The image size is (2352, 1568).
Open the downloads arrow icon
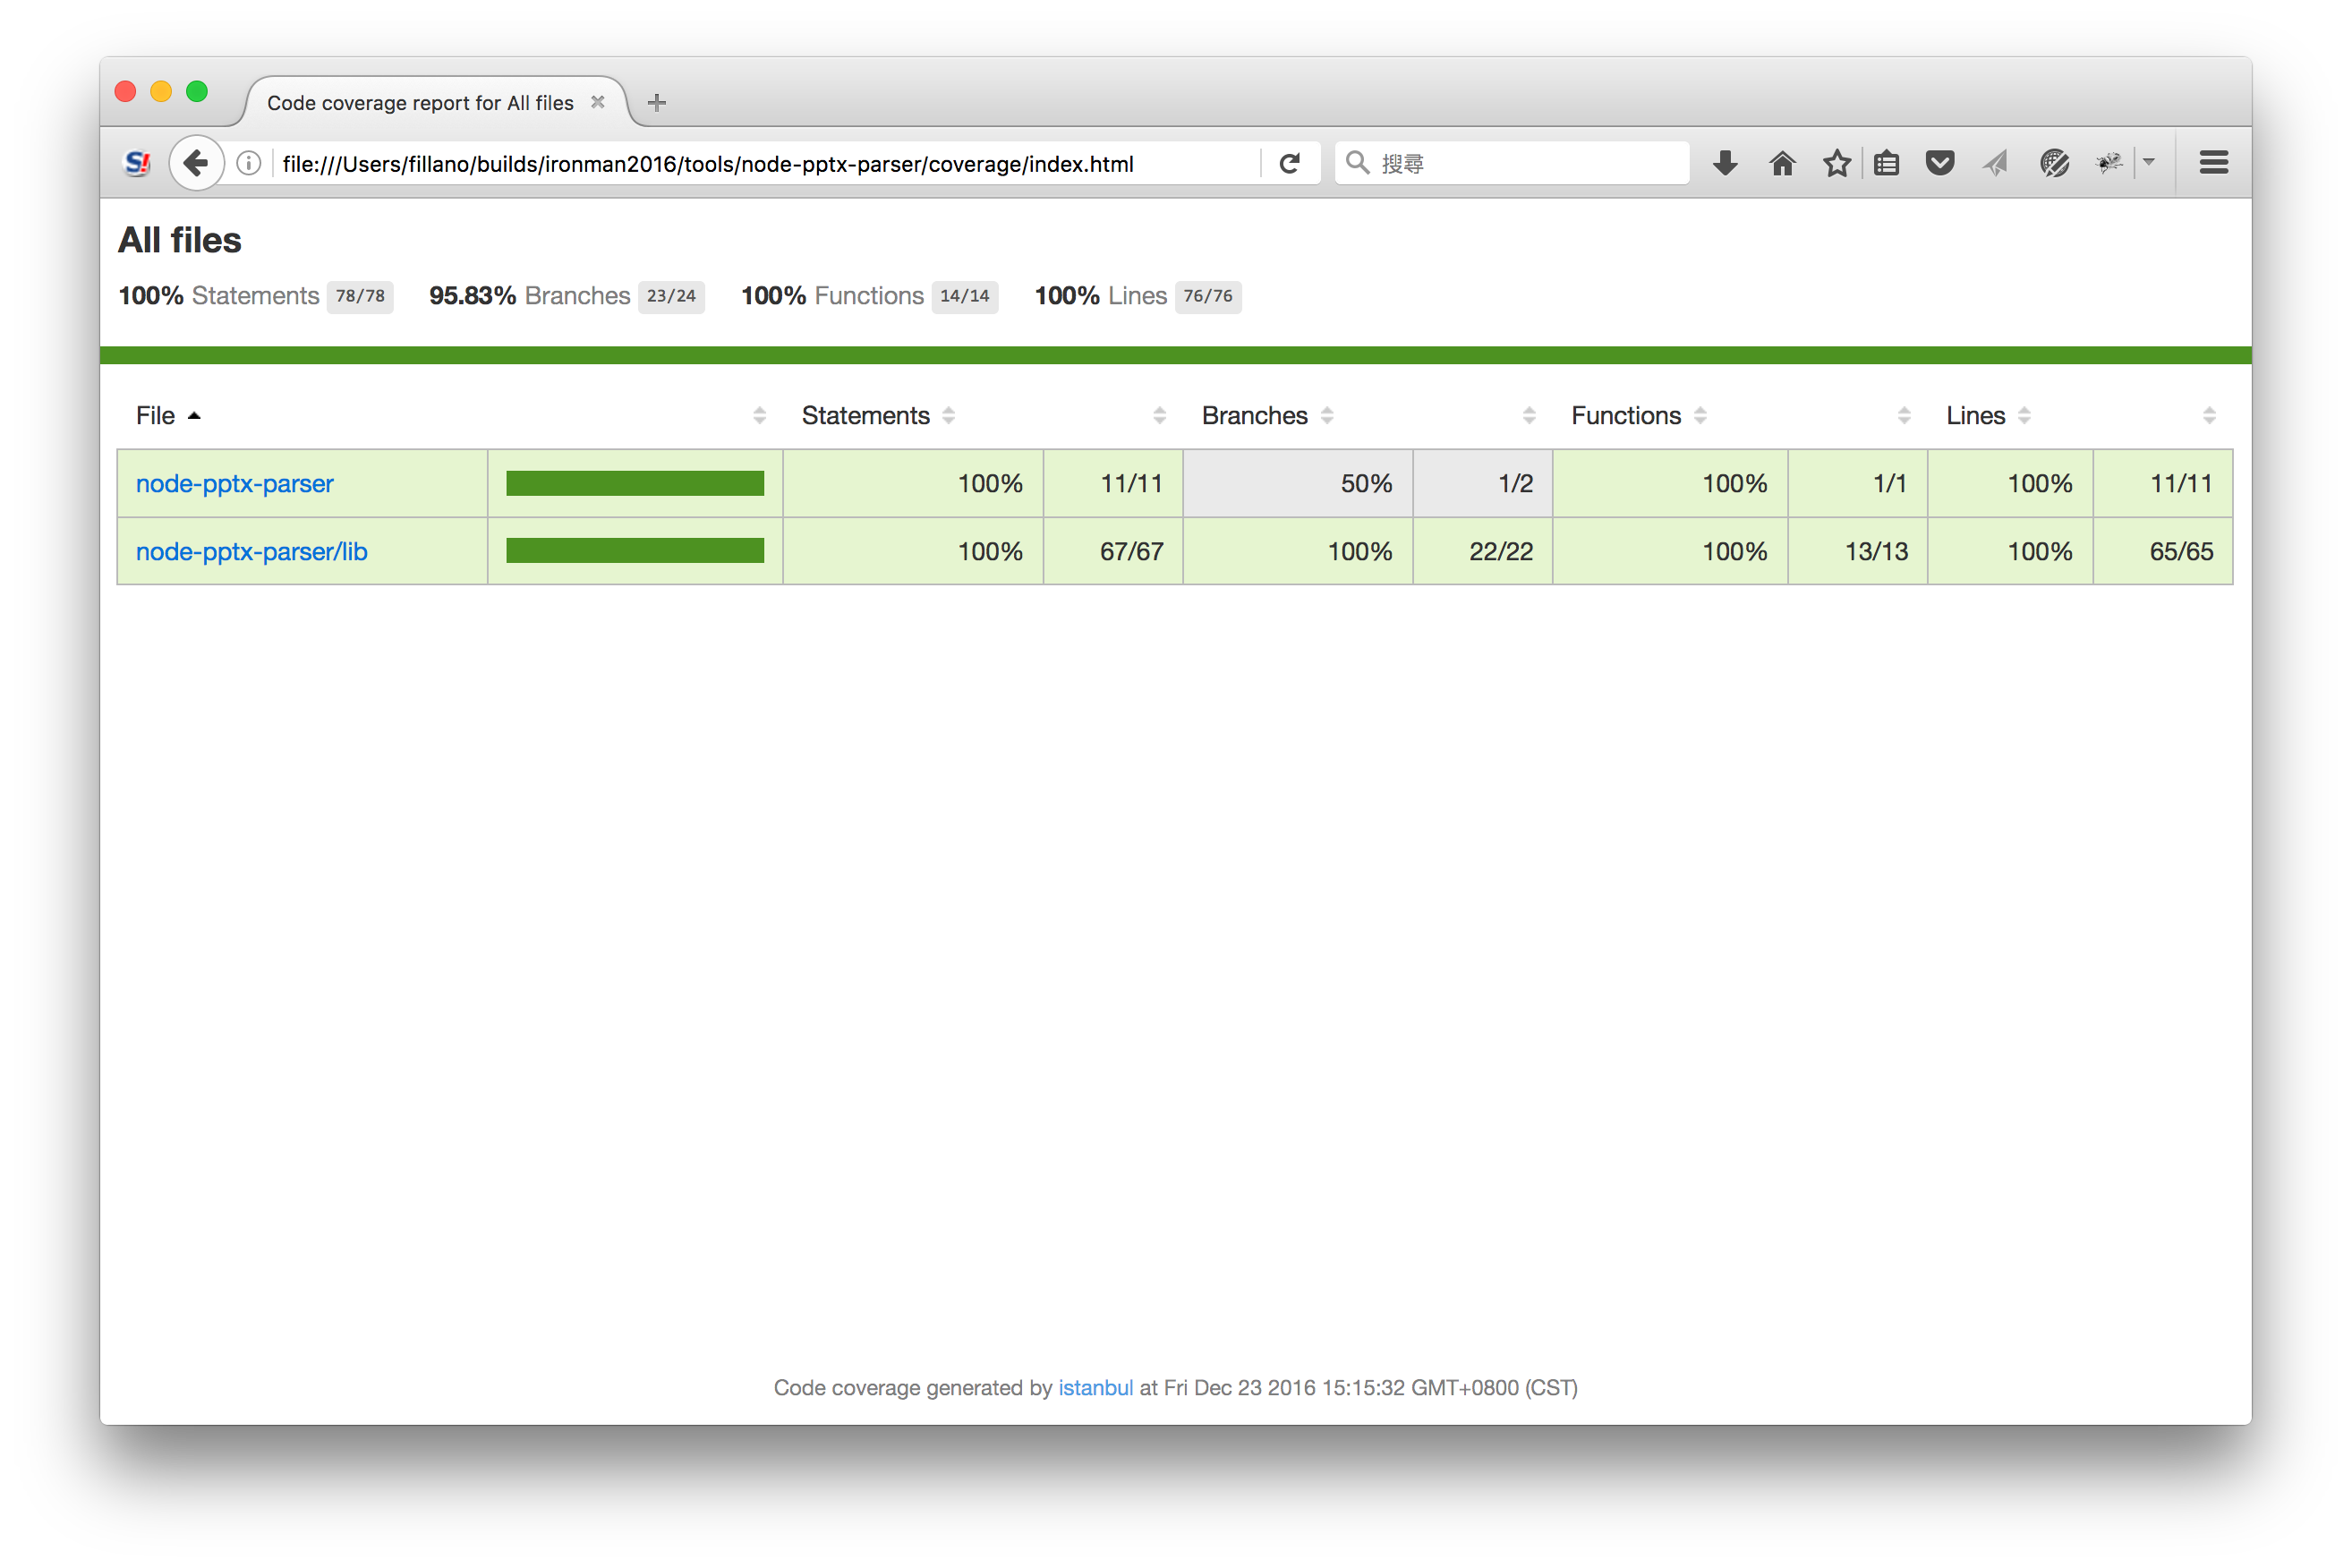pyautogui.click(x=1725, y=163)
